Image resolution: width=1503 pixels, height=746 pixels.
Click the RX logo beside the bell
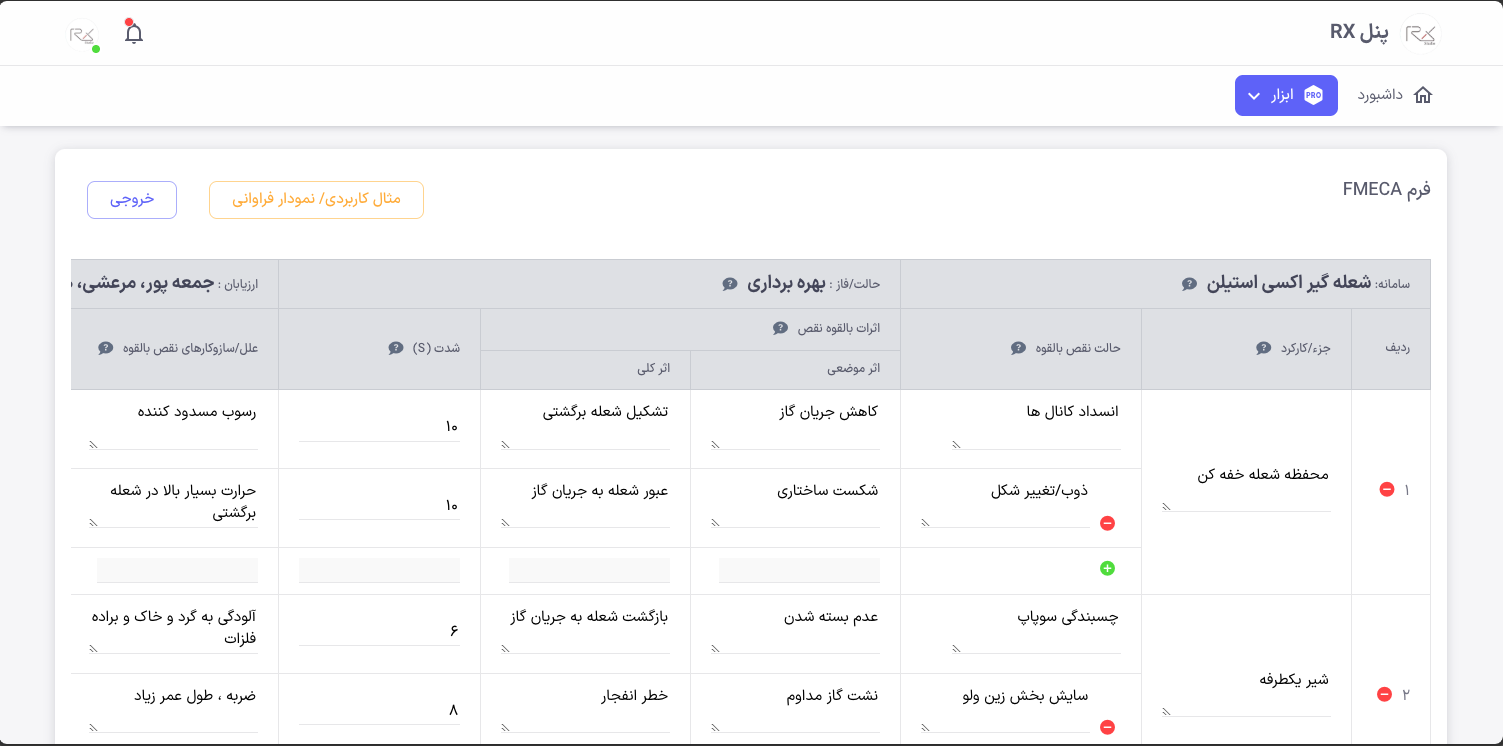pyautogui.click(x=82, y=32)
